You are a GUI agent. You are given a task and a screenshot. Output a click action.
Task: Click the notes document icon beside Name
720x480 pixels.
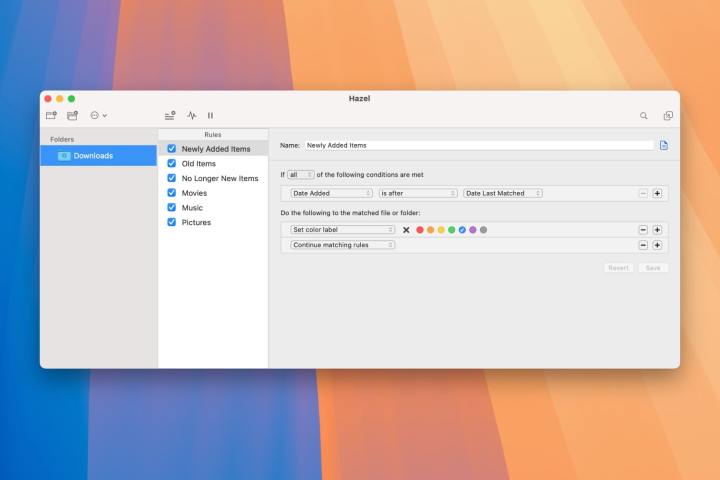pyautogui.click(x=663, y=145)
